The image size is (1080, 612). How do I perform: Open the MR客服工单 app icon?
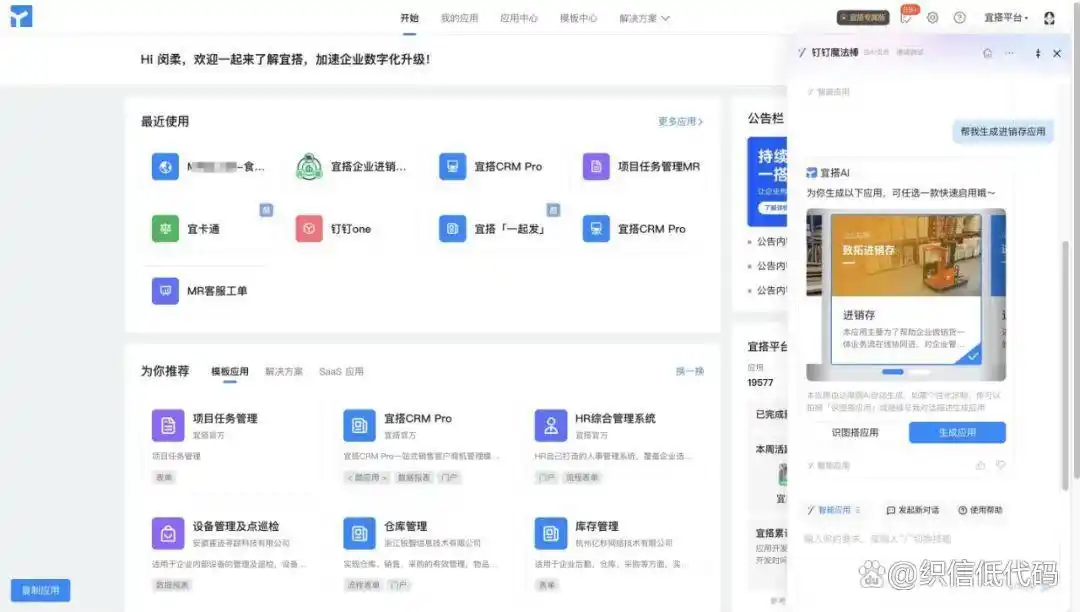(164, 291)
